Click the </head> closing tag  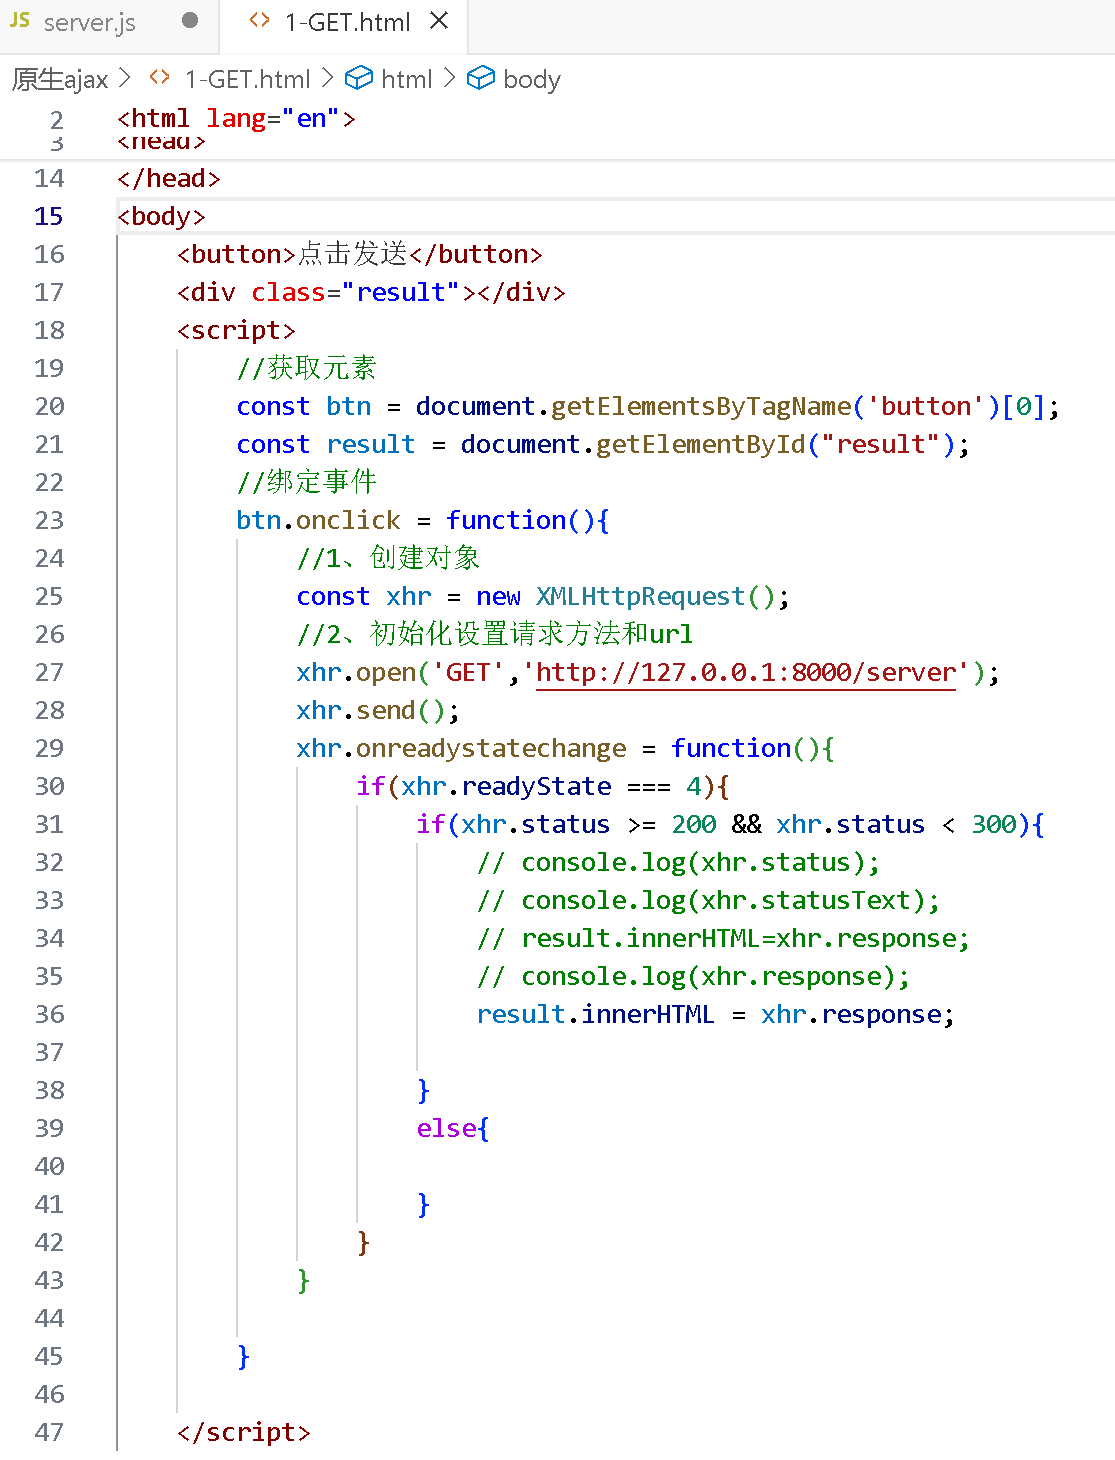coord(169,178)
